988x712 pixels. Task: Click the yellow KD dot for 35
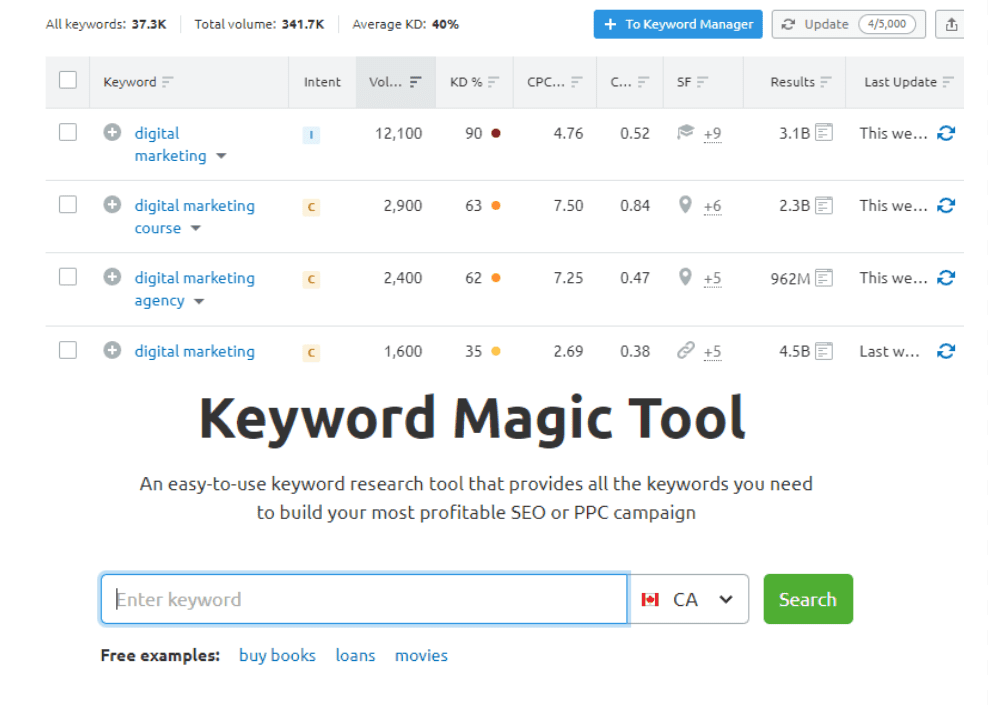496,351
